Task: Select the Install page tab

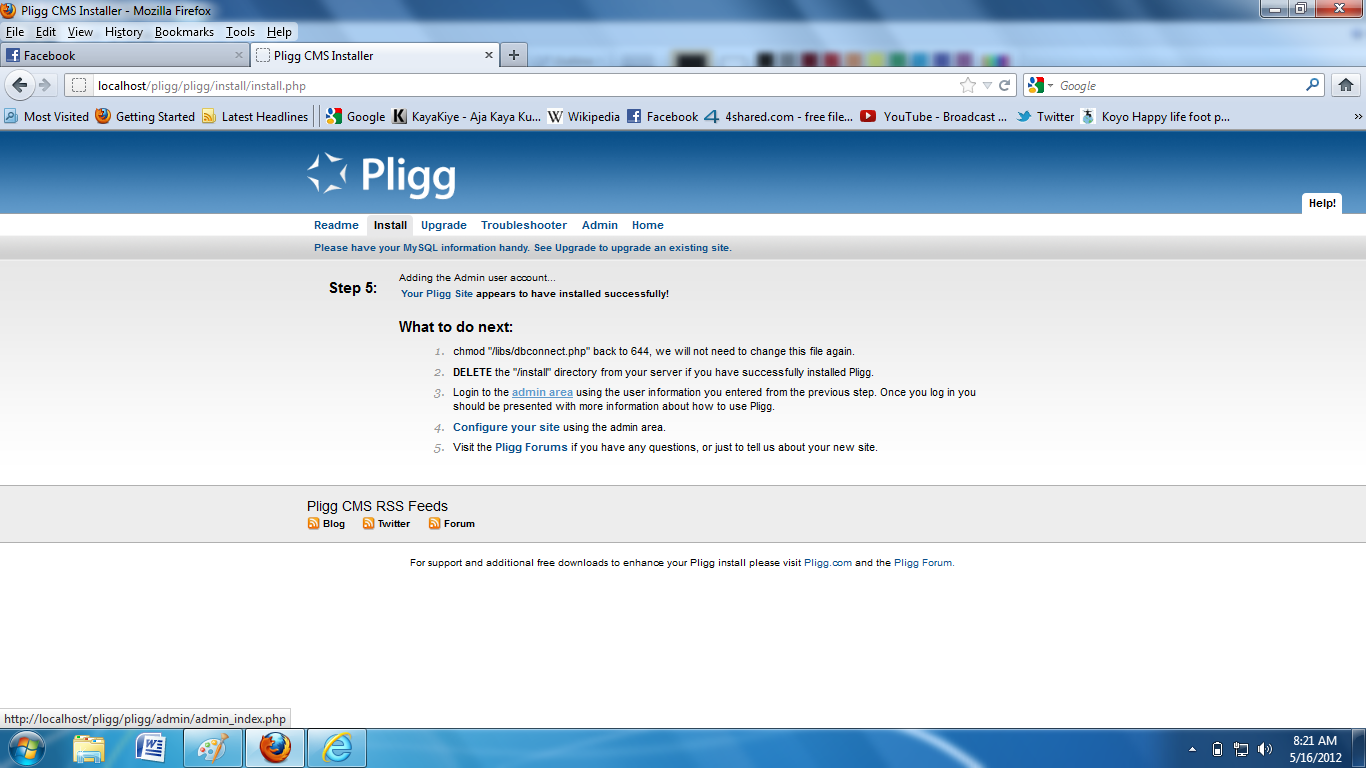Action: coord(390,225)
